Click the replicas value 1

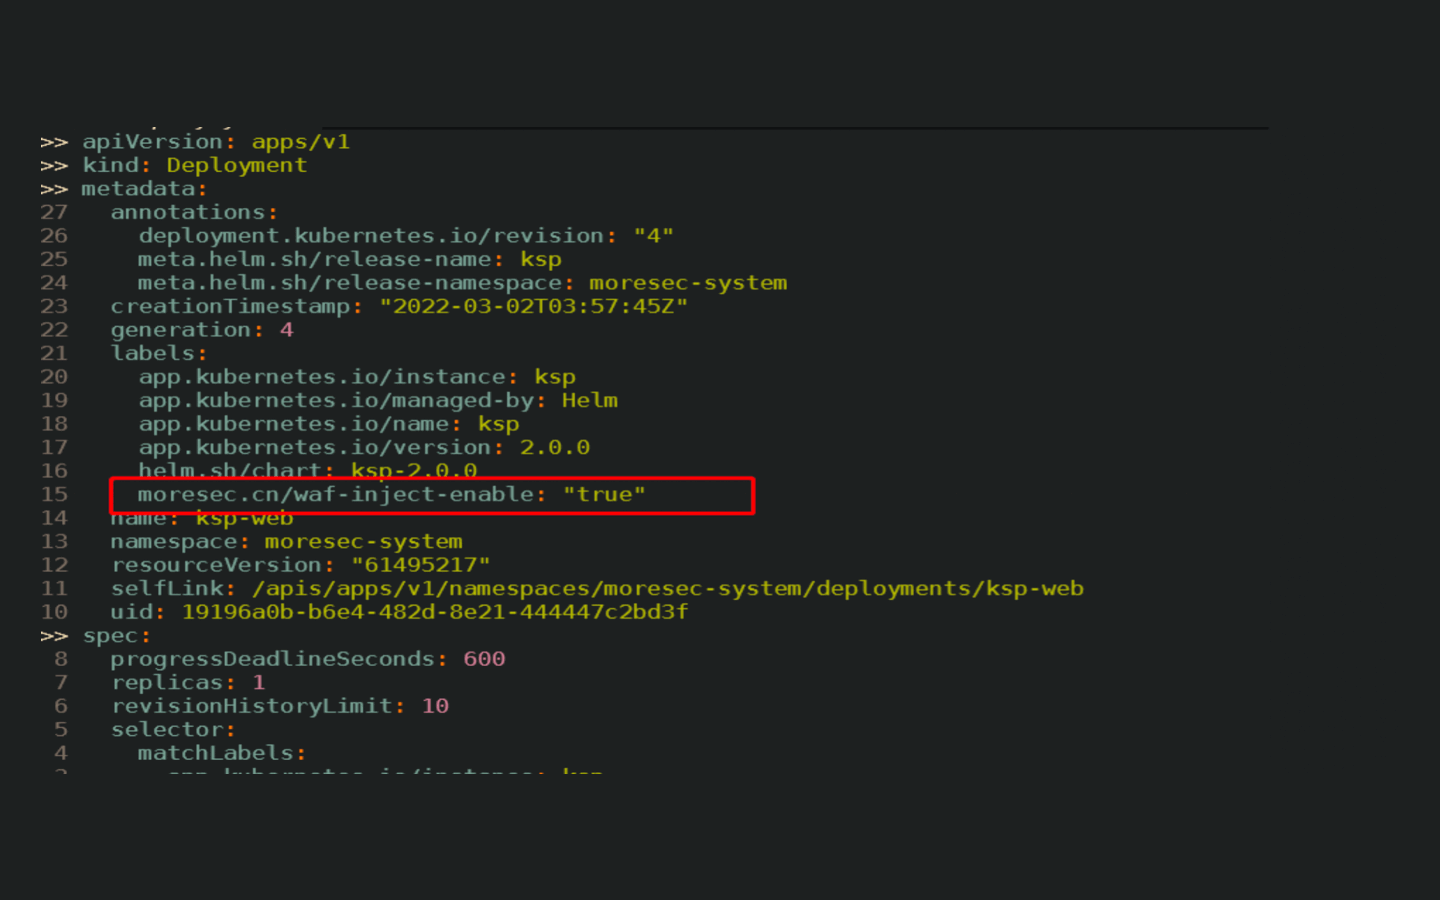pyautogui.click(x=259, y=683)
